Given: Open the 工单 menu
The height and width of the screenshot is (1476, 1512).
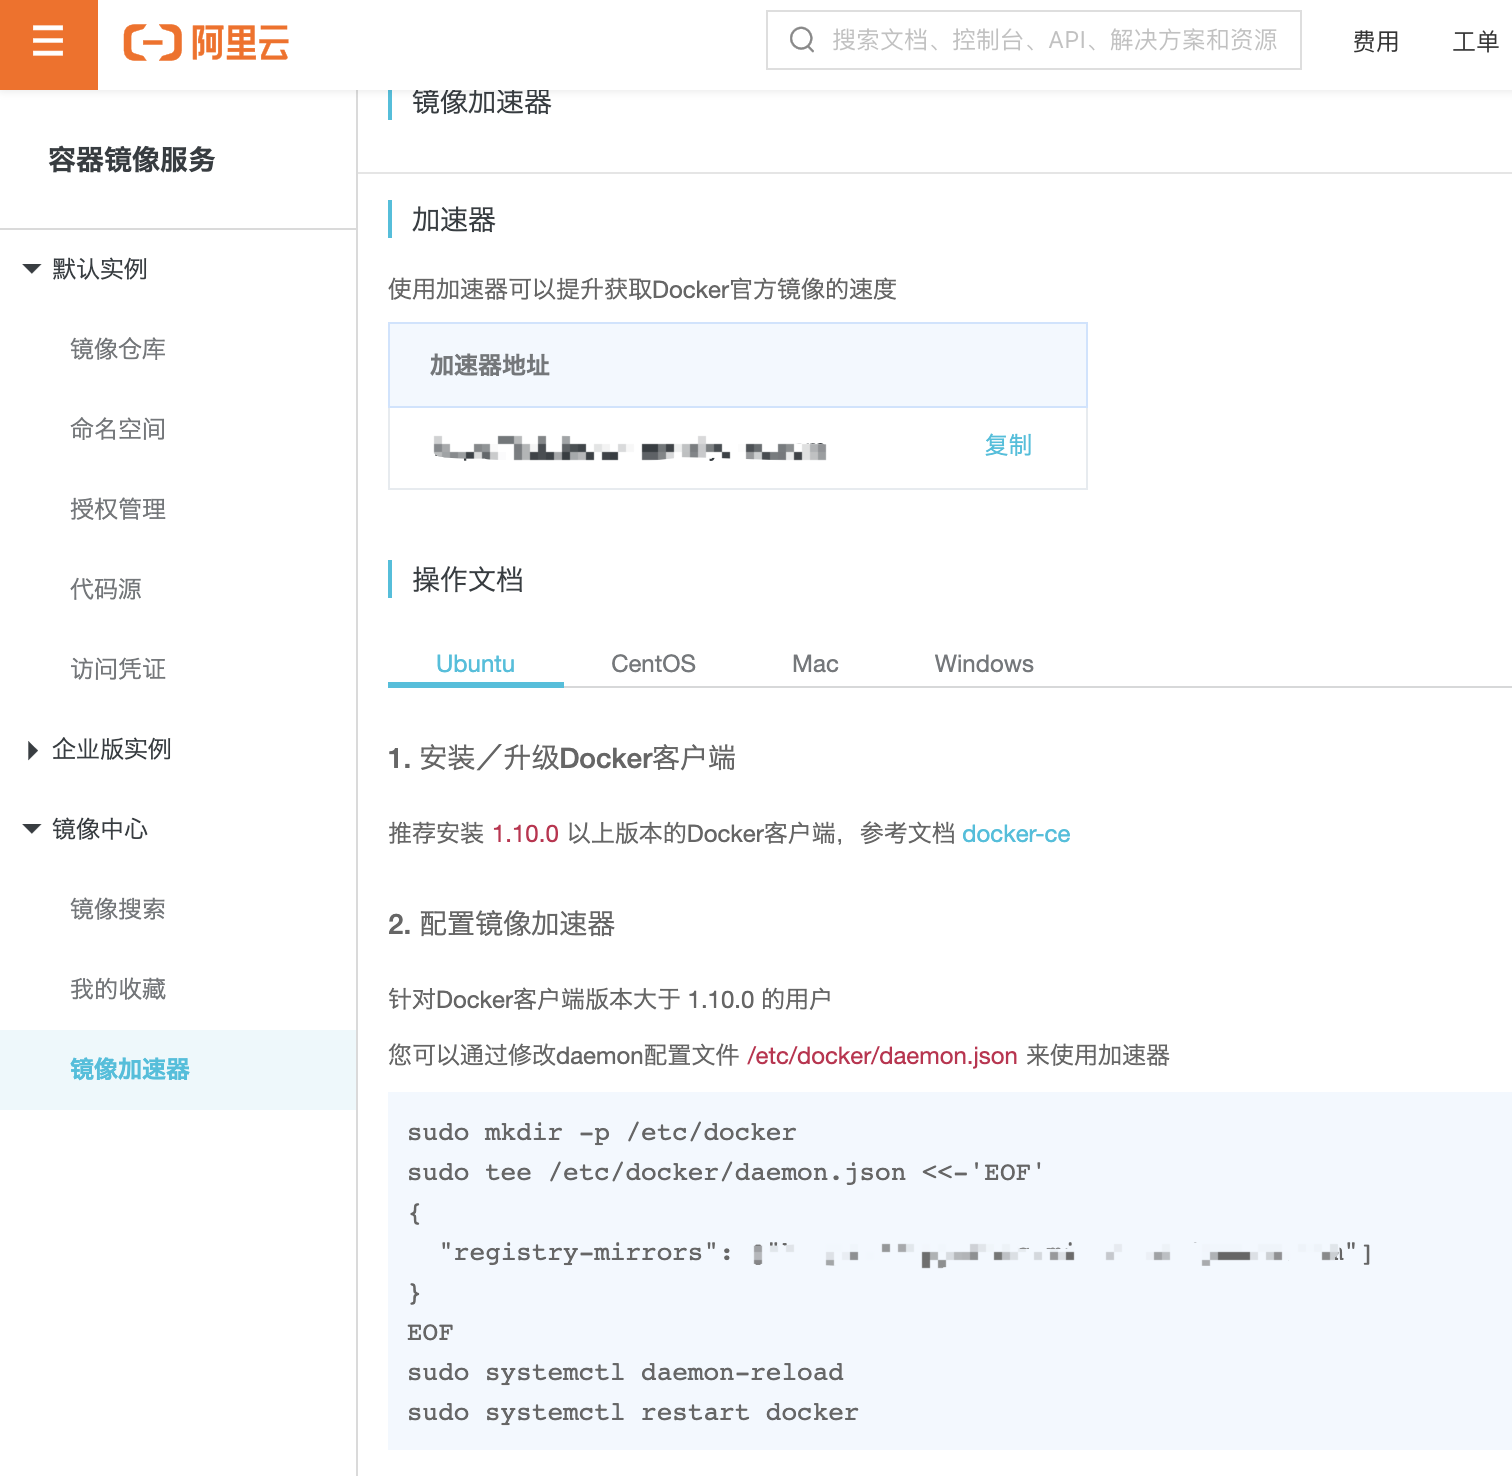Looking at the screenshot, I should pyautogui.click(x=1475, y=42).
